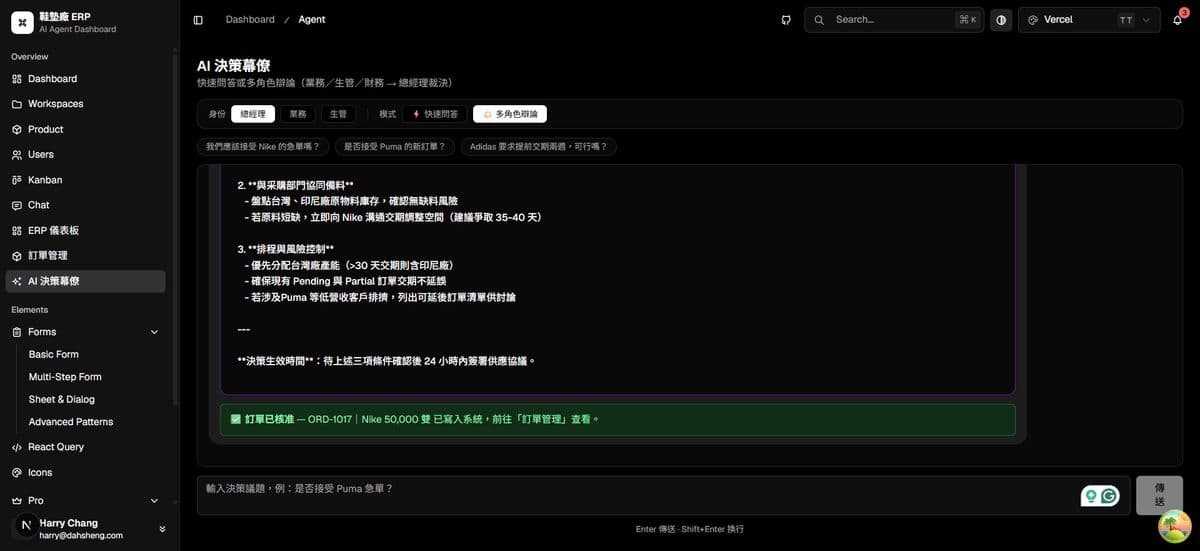Open Multi-Step Form
Image resolution: width=1200 pixels, height=551 pixels.
(x=65, y=377)
